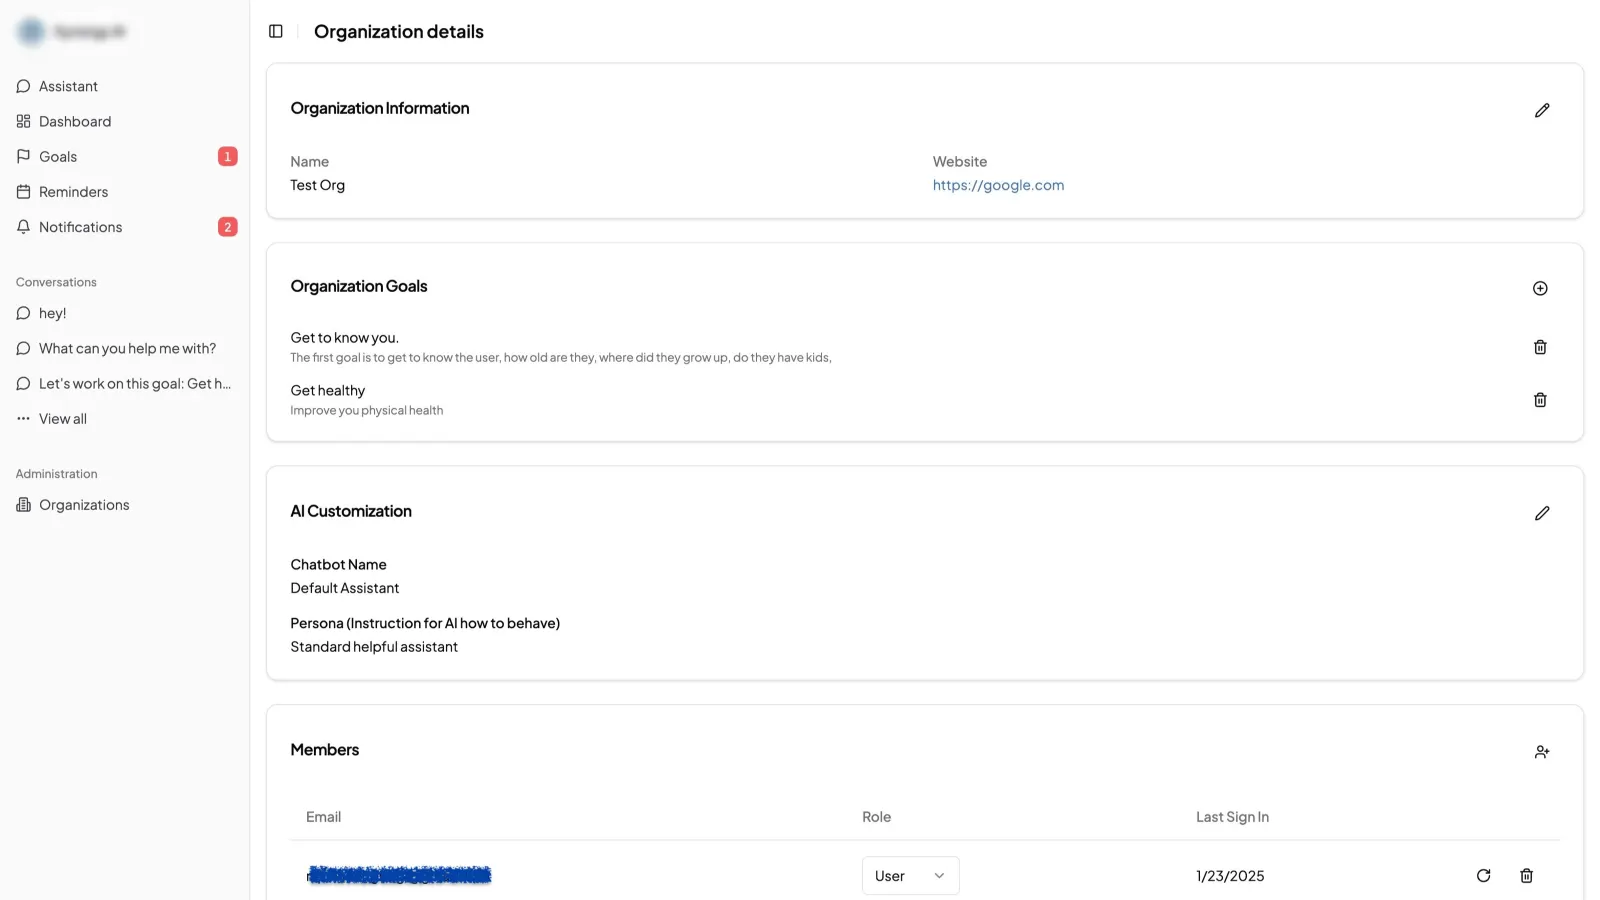Click View all conversations
1600x900 pixels.
(125, 419)
